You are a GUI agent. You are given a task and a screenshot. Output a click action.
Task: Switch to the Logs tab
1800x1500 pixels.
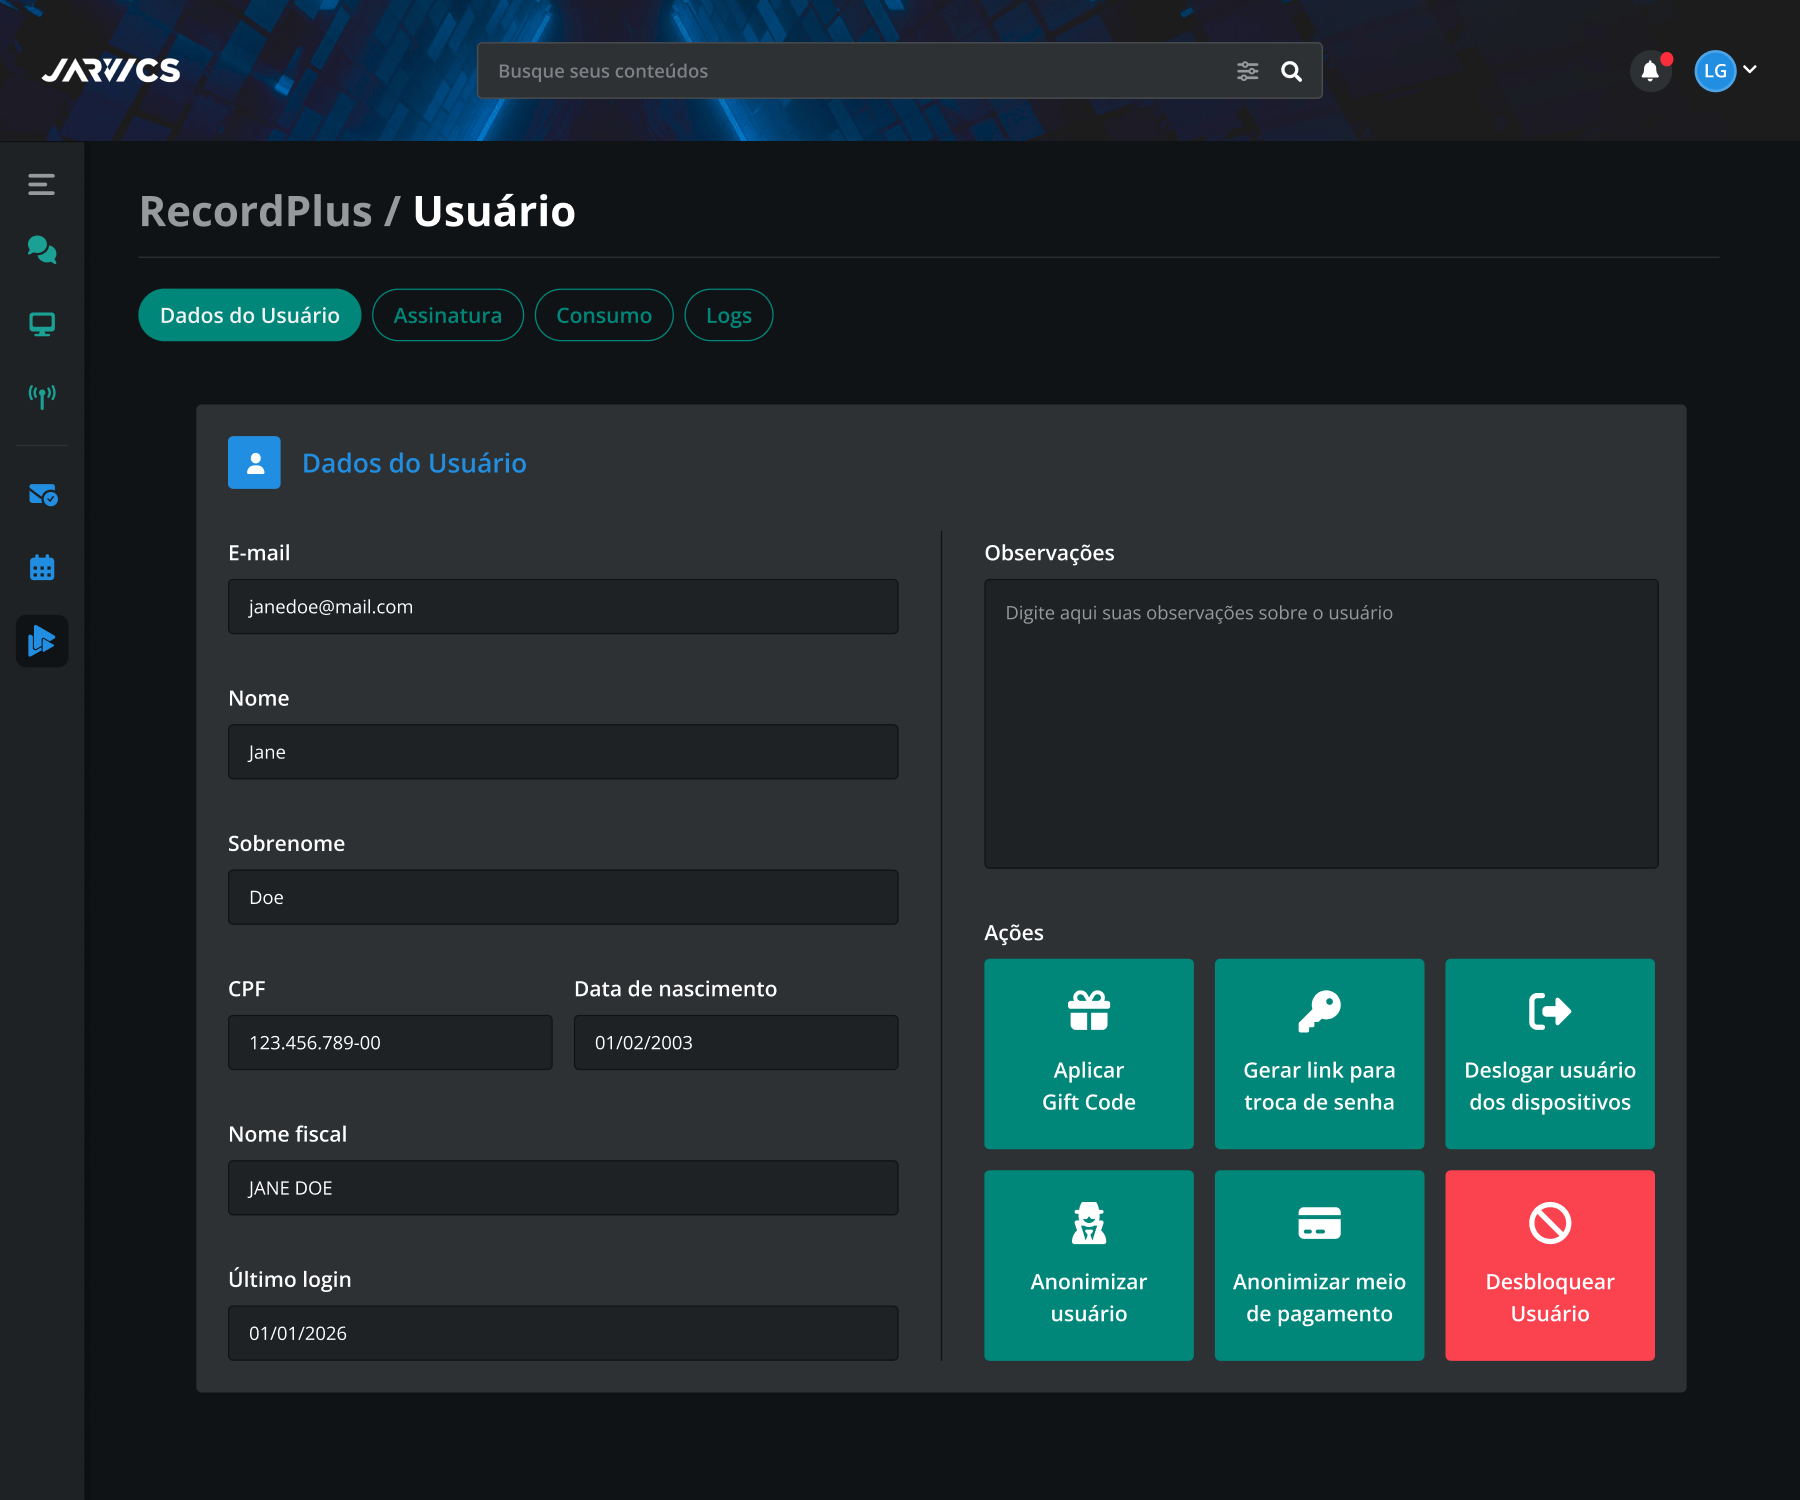(729, 315)
